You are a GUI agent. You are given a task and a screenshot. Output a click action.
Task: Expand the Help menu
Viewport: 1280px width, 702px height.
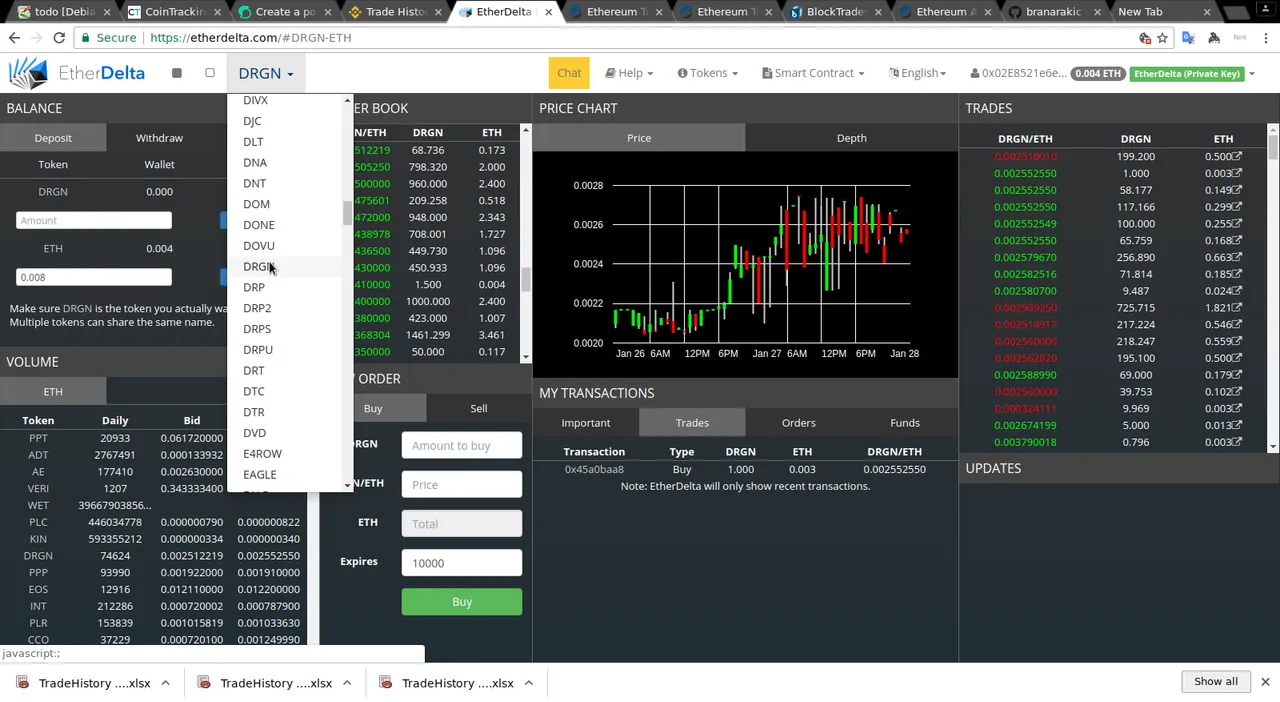[629, 73]
